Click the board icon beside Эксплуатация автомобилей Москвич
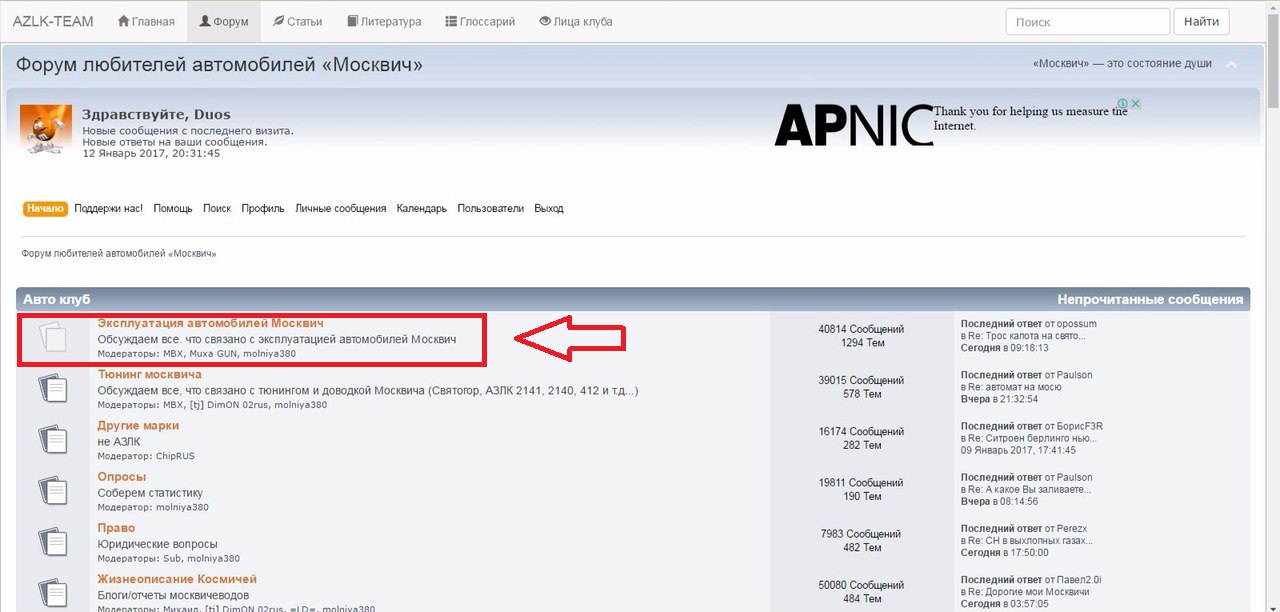This screenshot has height=612, width=1280. point(53,337)
